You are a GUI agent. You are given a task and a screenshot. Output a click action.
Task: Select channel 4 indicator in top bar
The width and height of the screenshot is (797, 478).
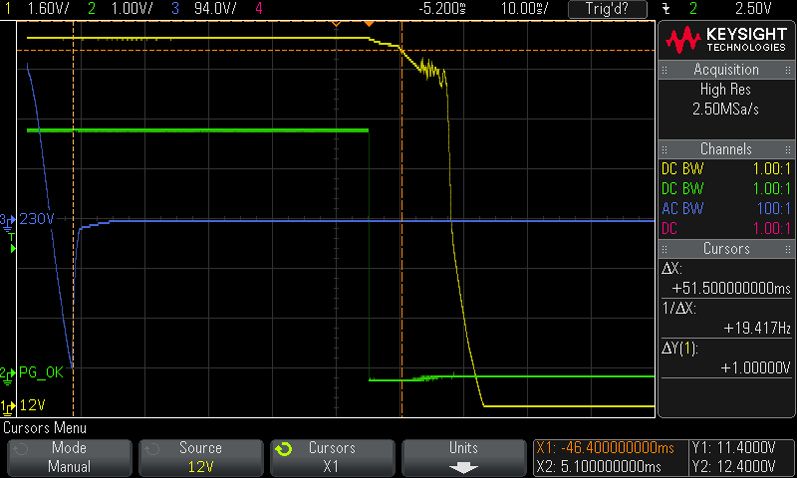(259, 8)
